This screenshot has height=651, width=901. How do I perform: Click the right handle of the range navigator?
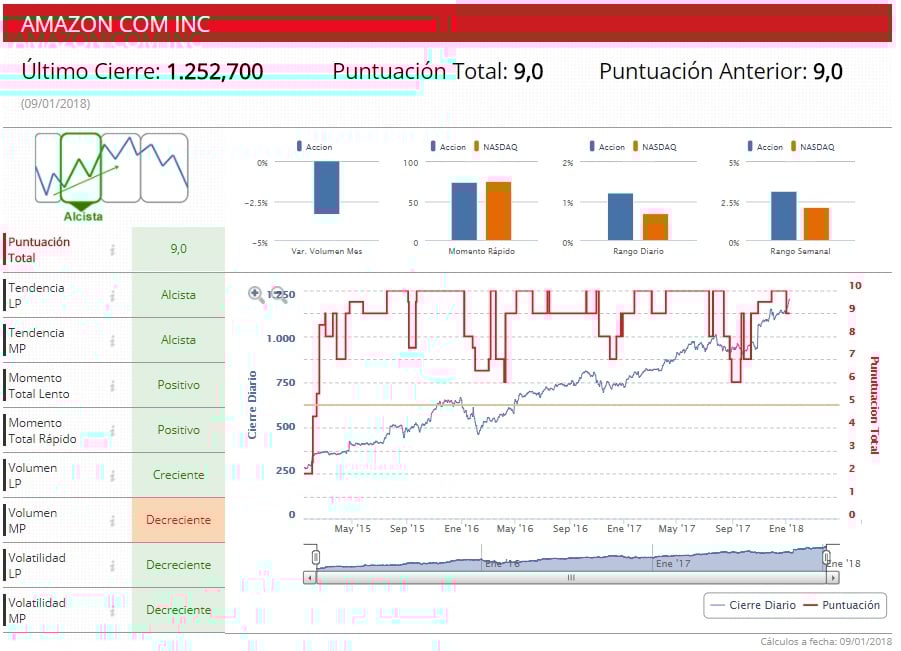pos(826,557)
